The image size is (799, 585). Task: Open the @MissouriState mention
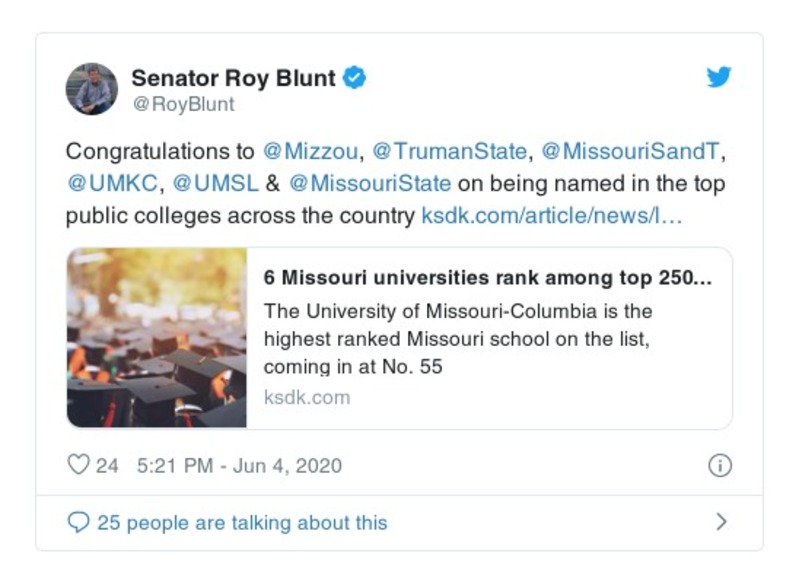[x=370, y=184]
